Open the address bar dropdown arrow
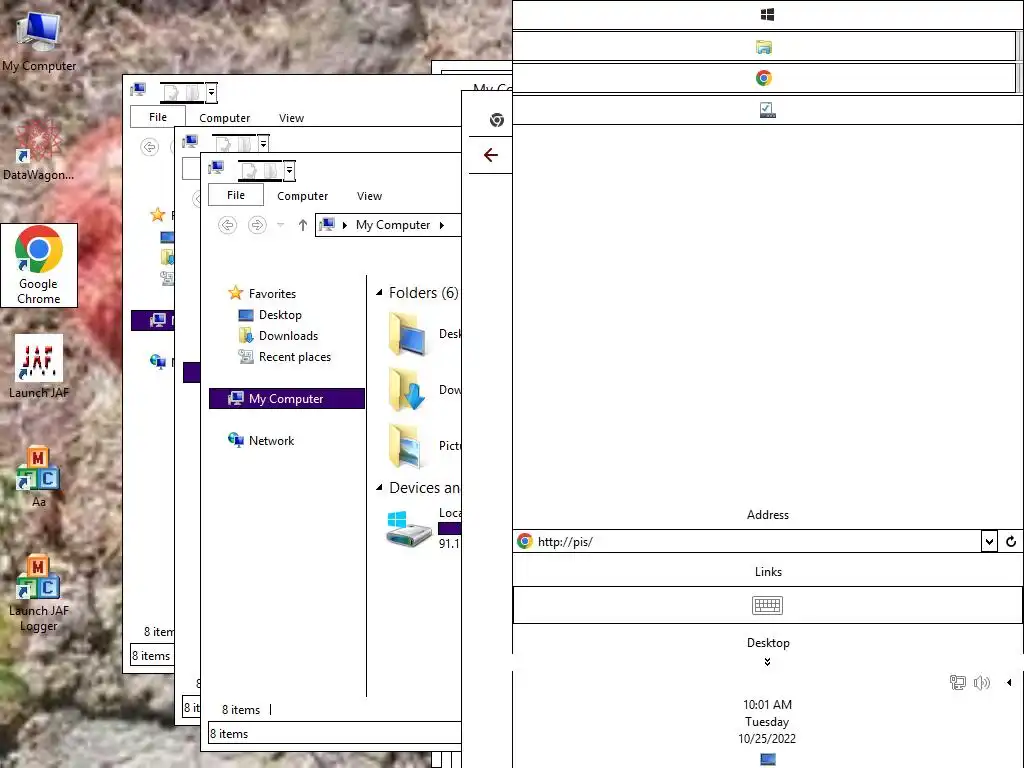Viewport: 1024px width, 768px height. (989, 541)
